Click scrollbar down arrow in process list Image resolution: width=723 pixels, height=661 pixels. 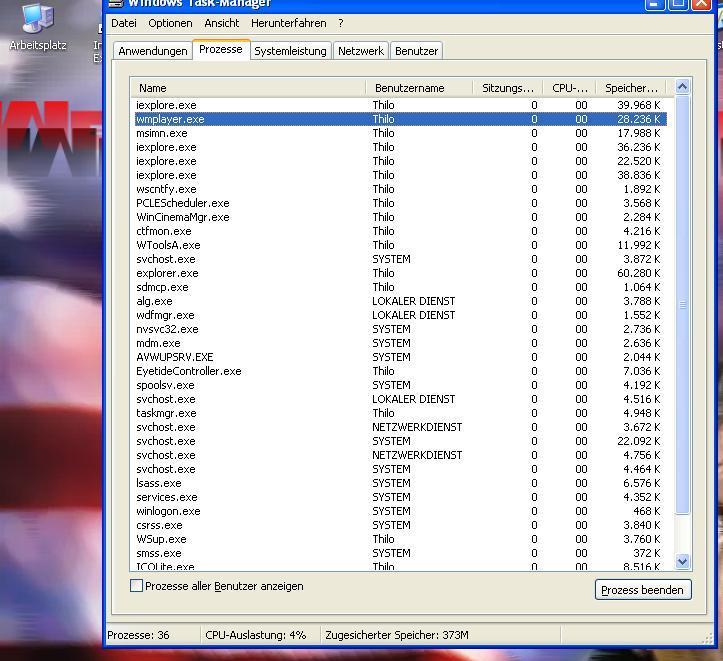pos(682,561)
